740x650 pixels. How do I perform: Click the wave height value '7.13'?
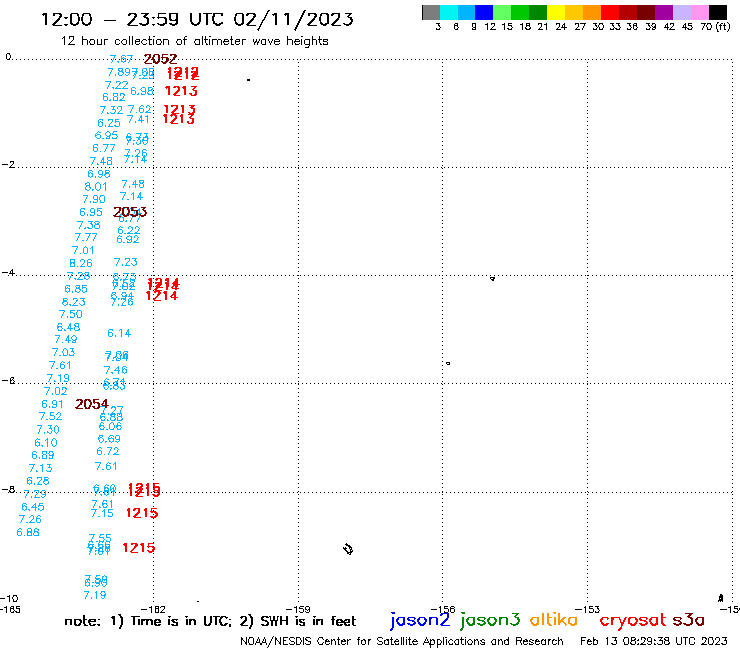(41, 468)
